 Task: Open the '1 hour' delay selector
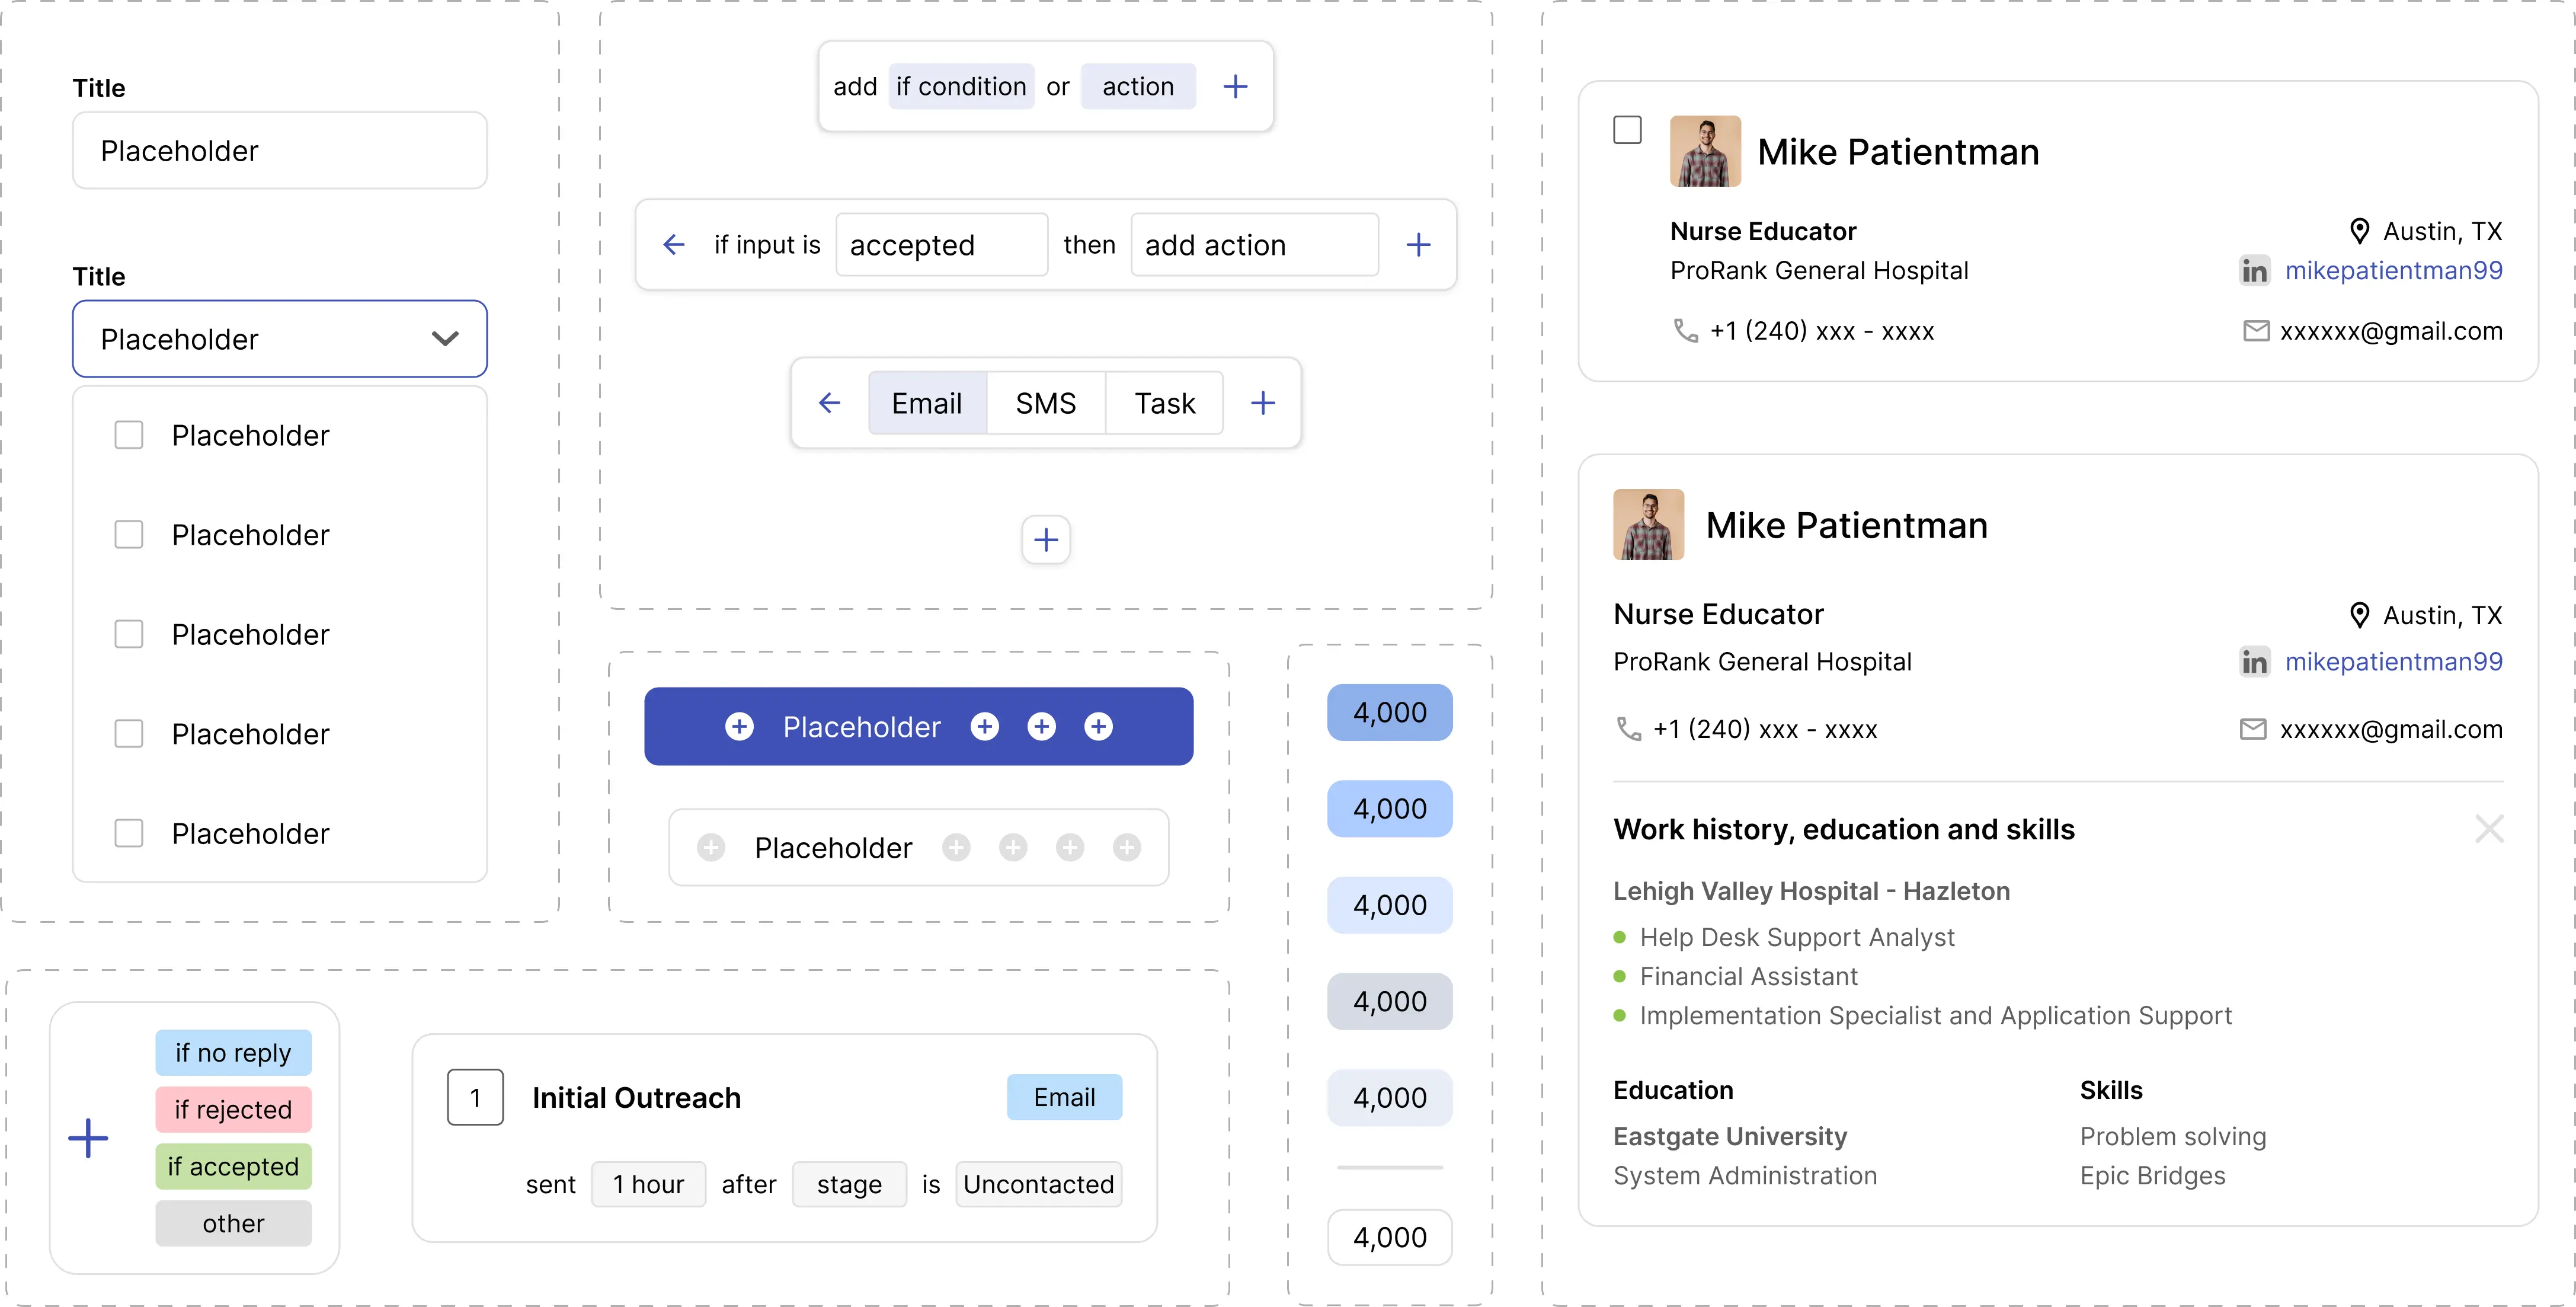648,1184
